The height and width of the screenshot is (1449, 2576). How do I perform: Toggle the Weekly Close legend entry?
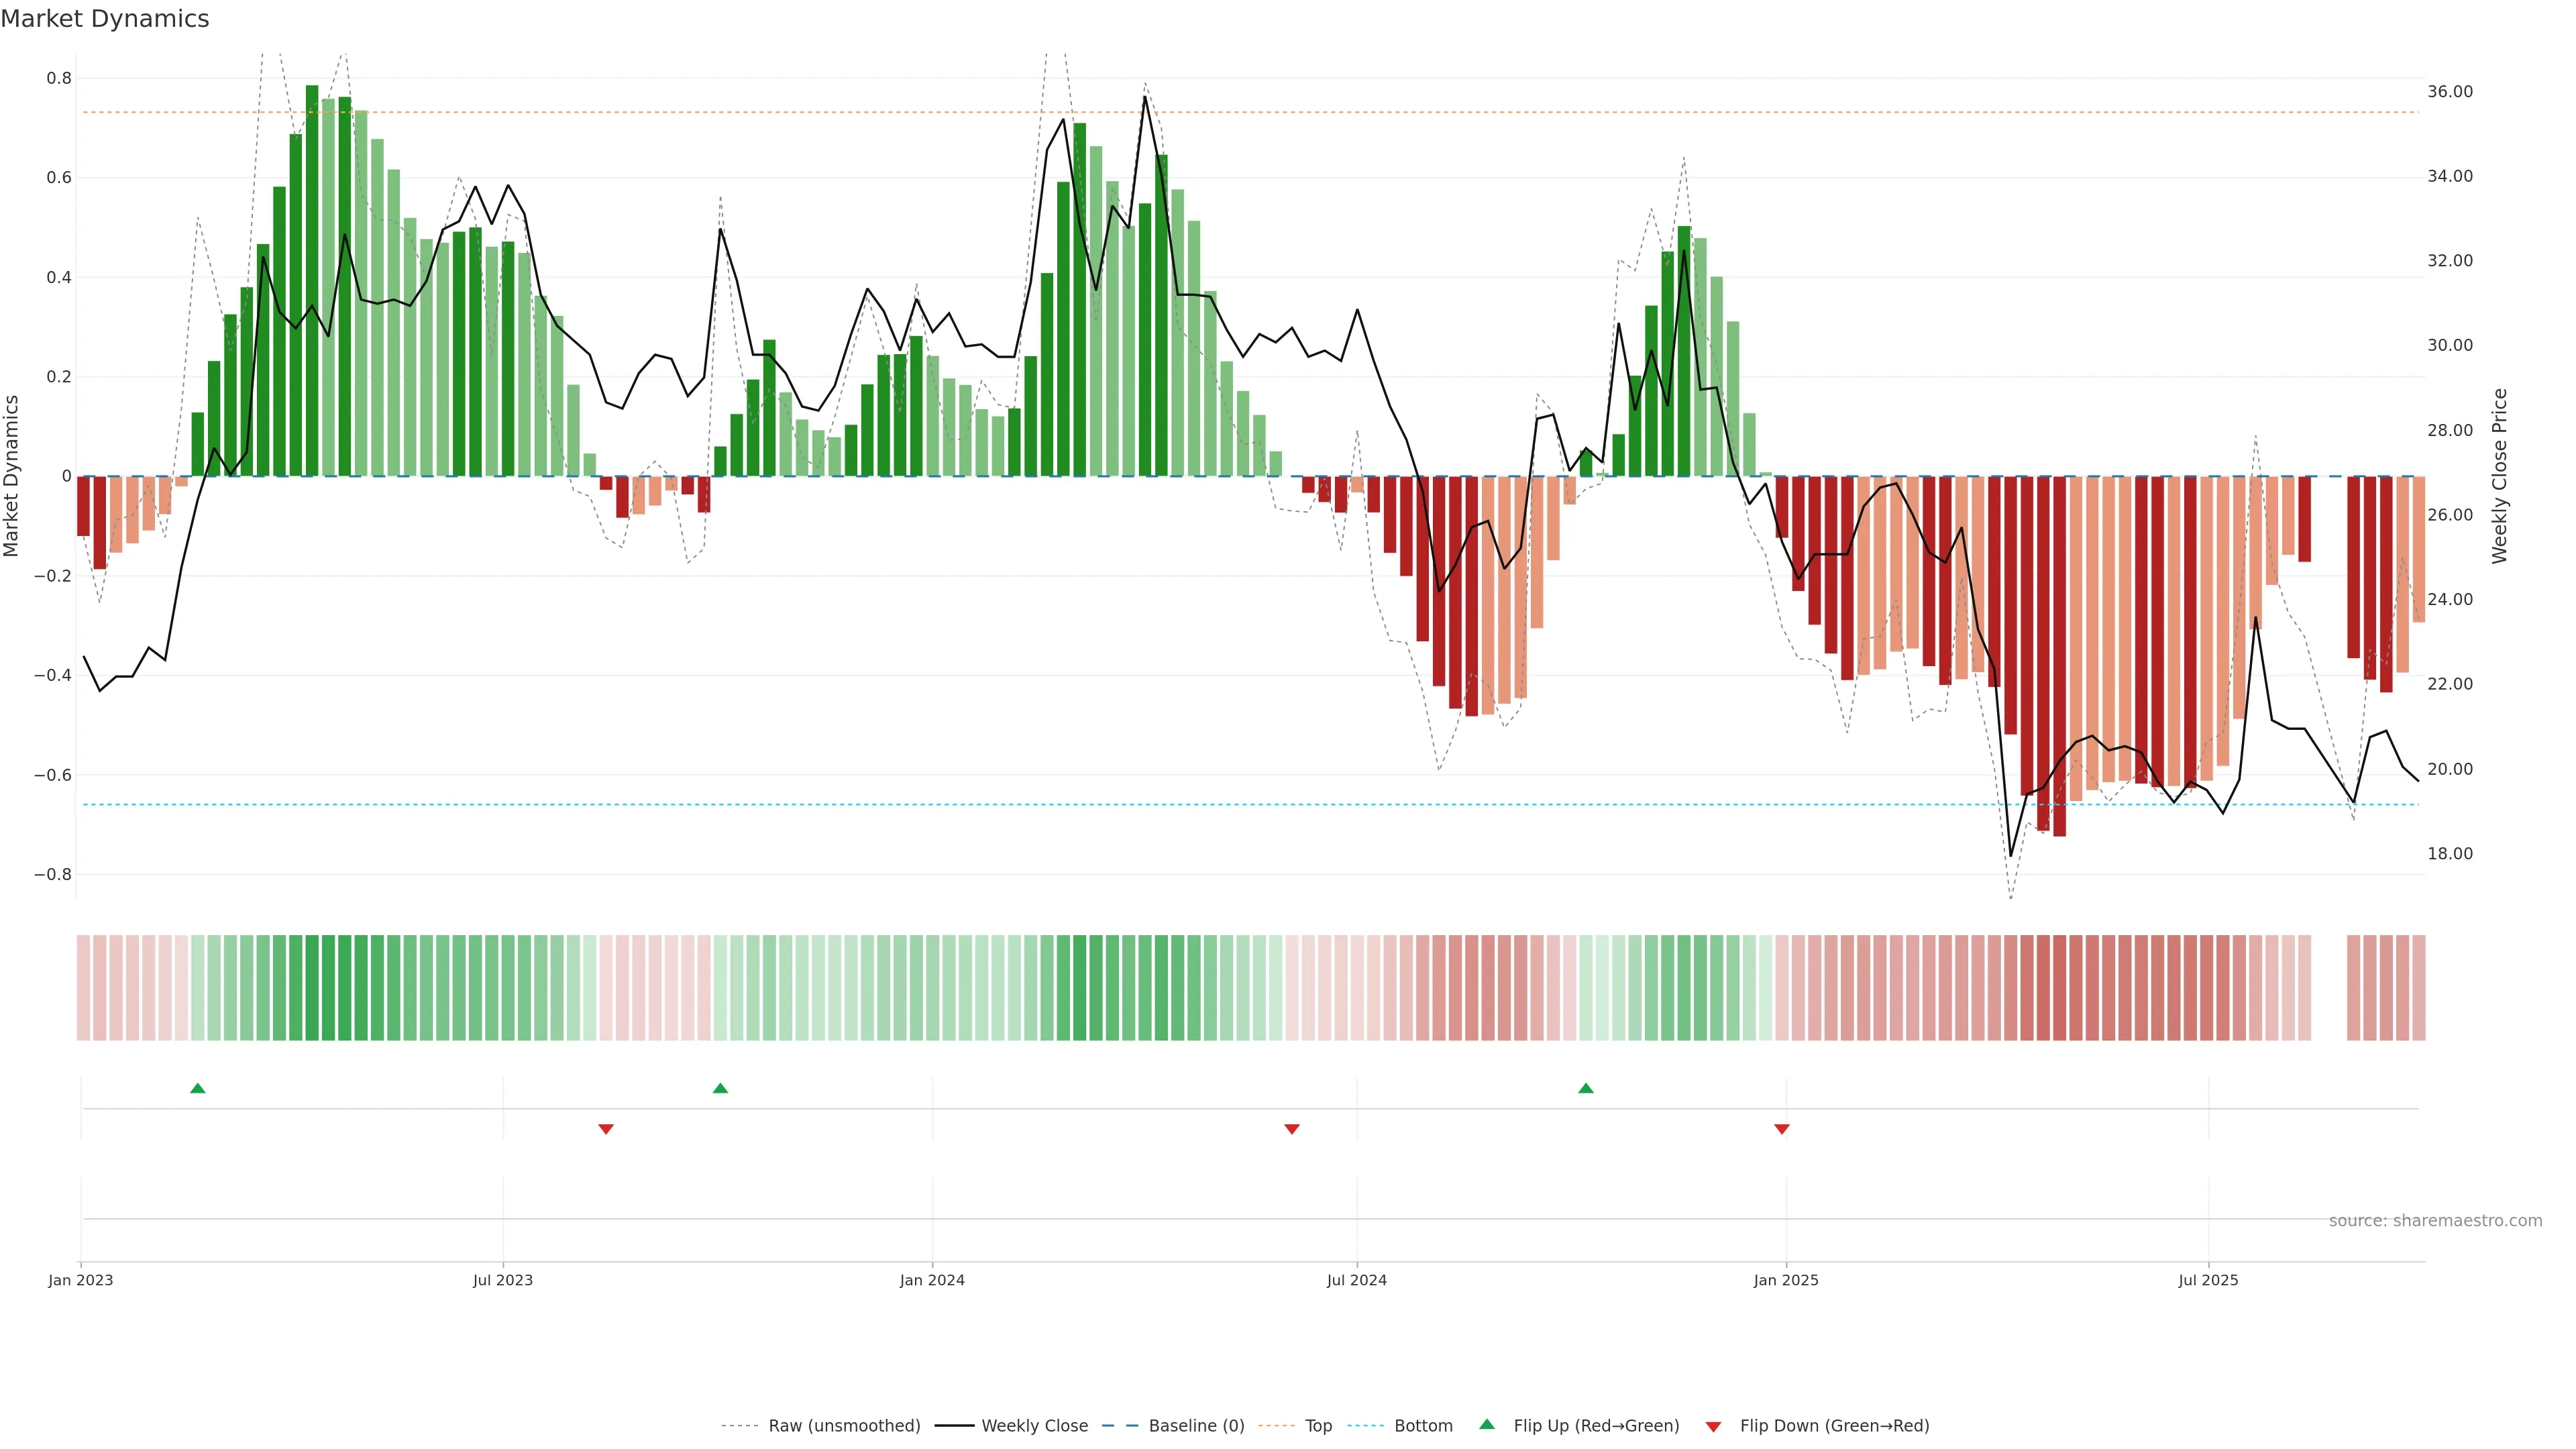coord(1034,1426)
